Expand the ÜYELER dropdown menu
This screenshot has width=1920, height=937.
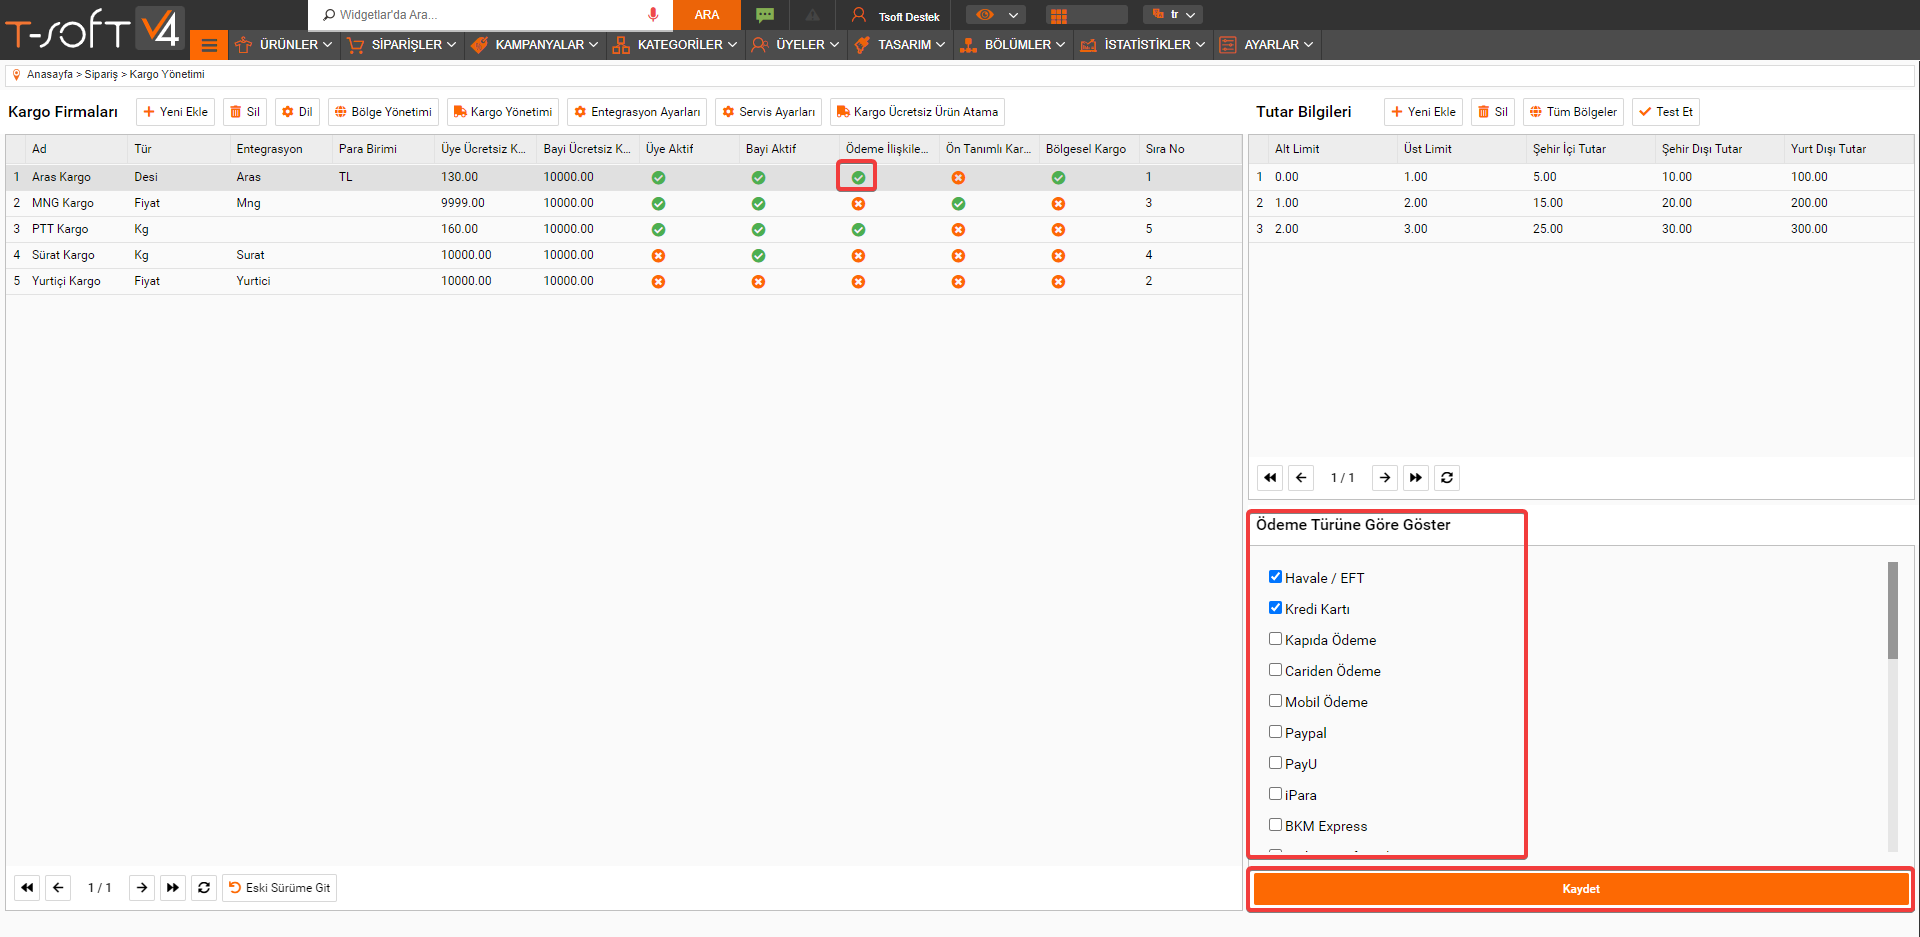[796, 45]
